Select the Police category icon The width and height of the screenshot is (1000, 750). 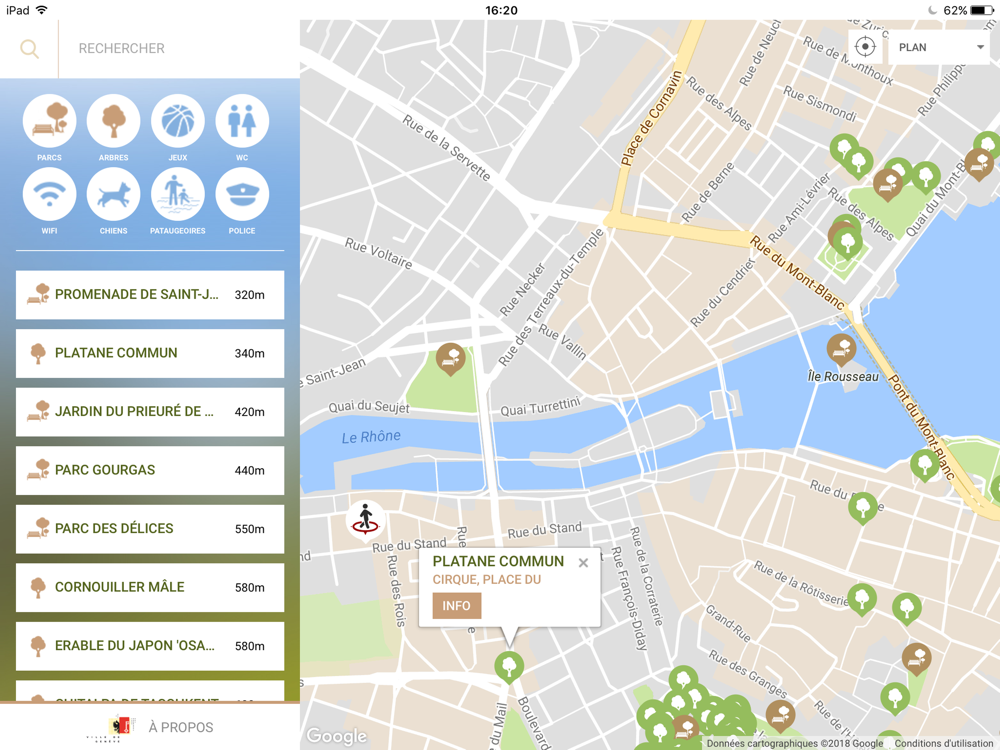(242, 195)
